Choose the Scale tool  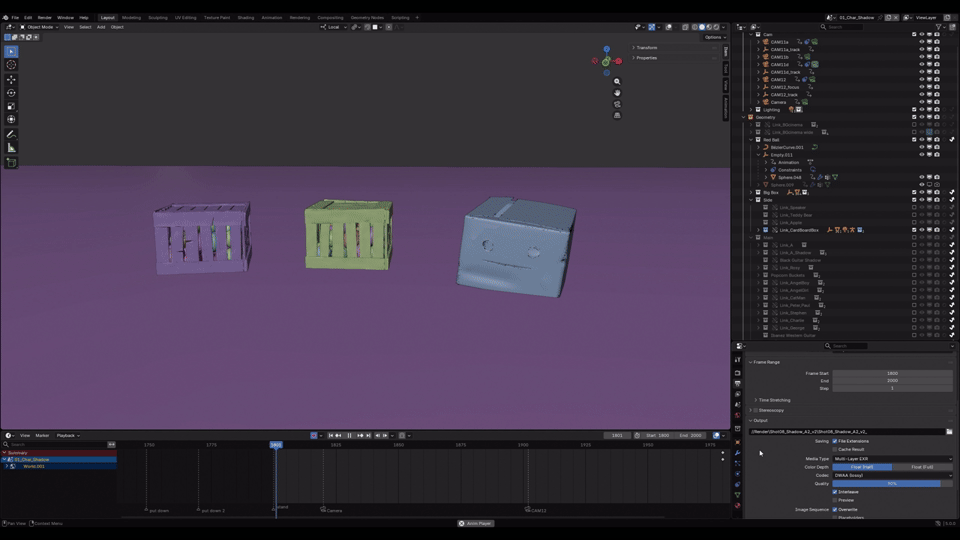click(11, 107)
